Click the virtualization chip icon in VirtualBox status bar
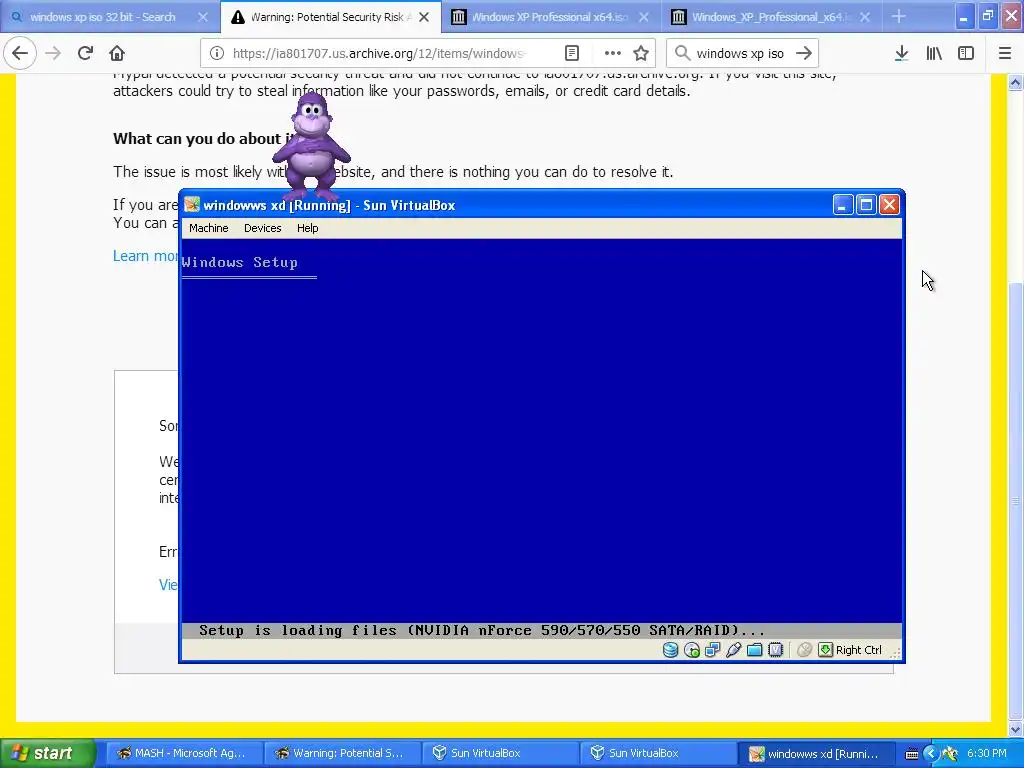Image resolution: width=1024 pixels, height=768 pixels. [775, 650]
